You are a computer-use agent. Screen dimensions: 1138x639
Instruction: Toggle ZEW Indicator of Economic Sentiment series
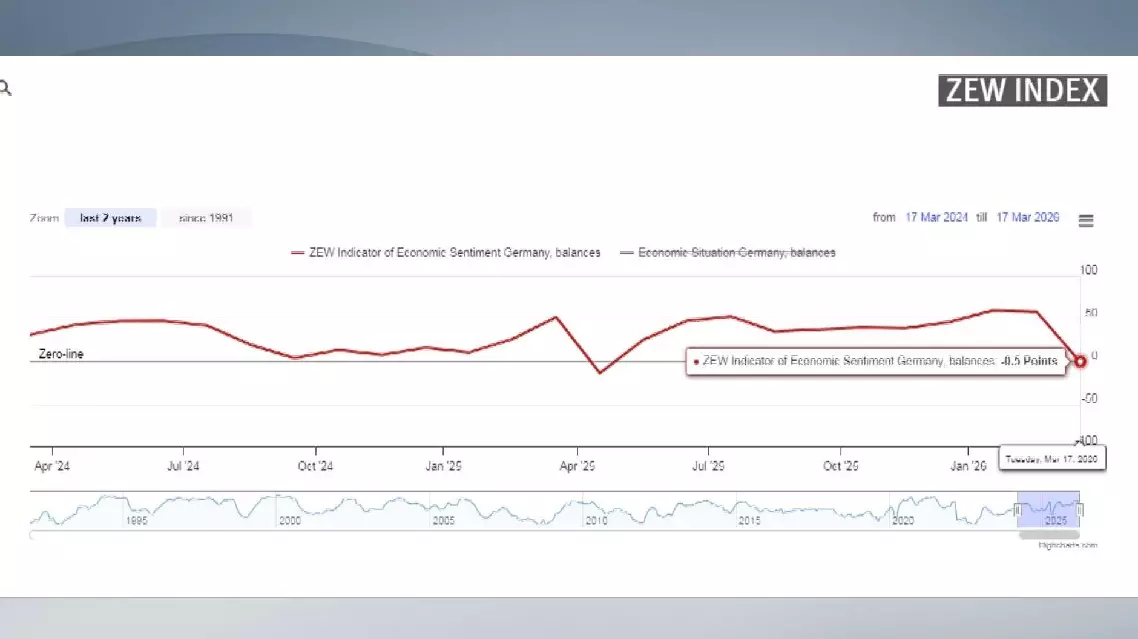point(446,253)
